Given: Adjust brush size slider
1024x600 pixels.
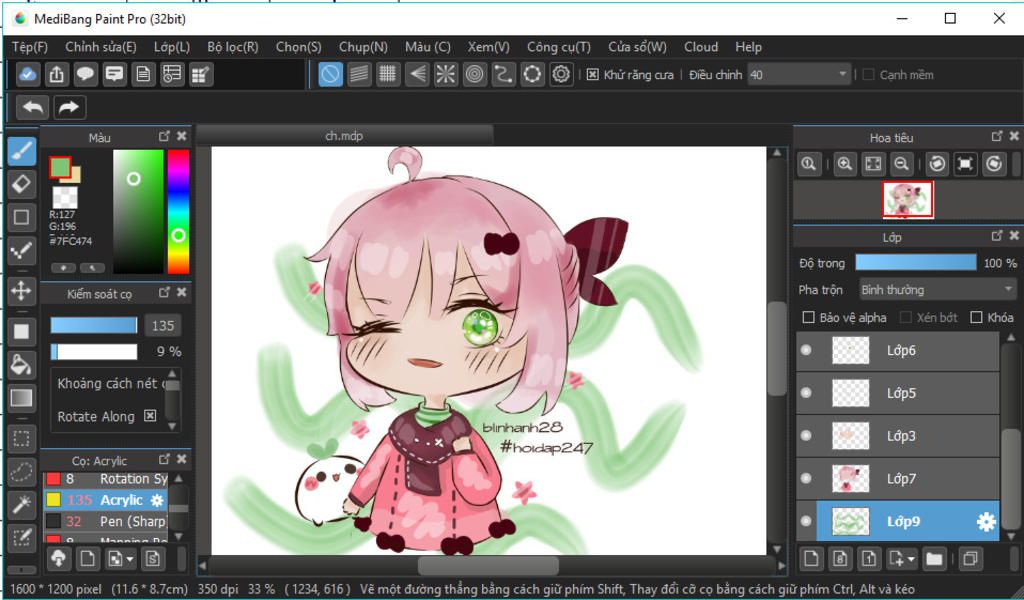Looking at the screenshot, I should (x=94, y=325).
